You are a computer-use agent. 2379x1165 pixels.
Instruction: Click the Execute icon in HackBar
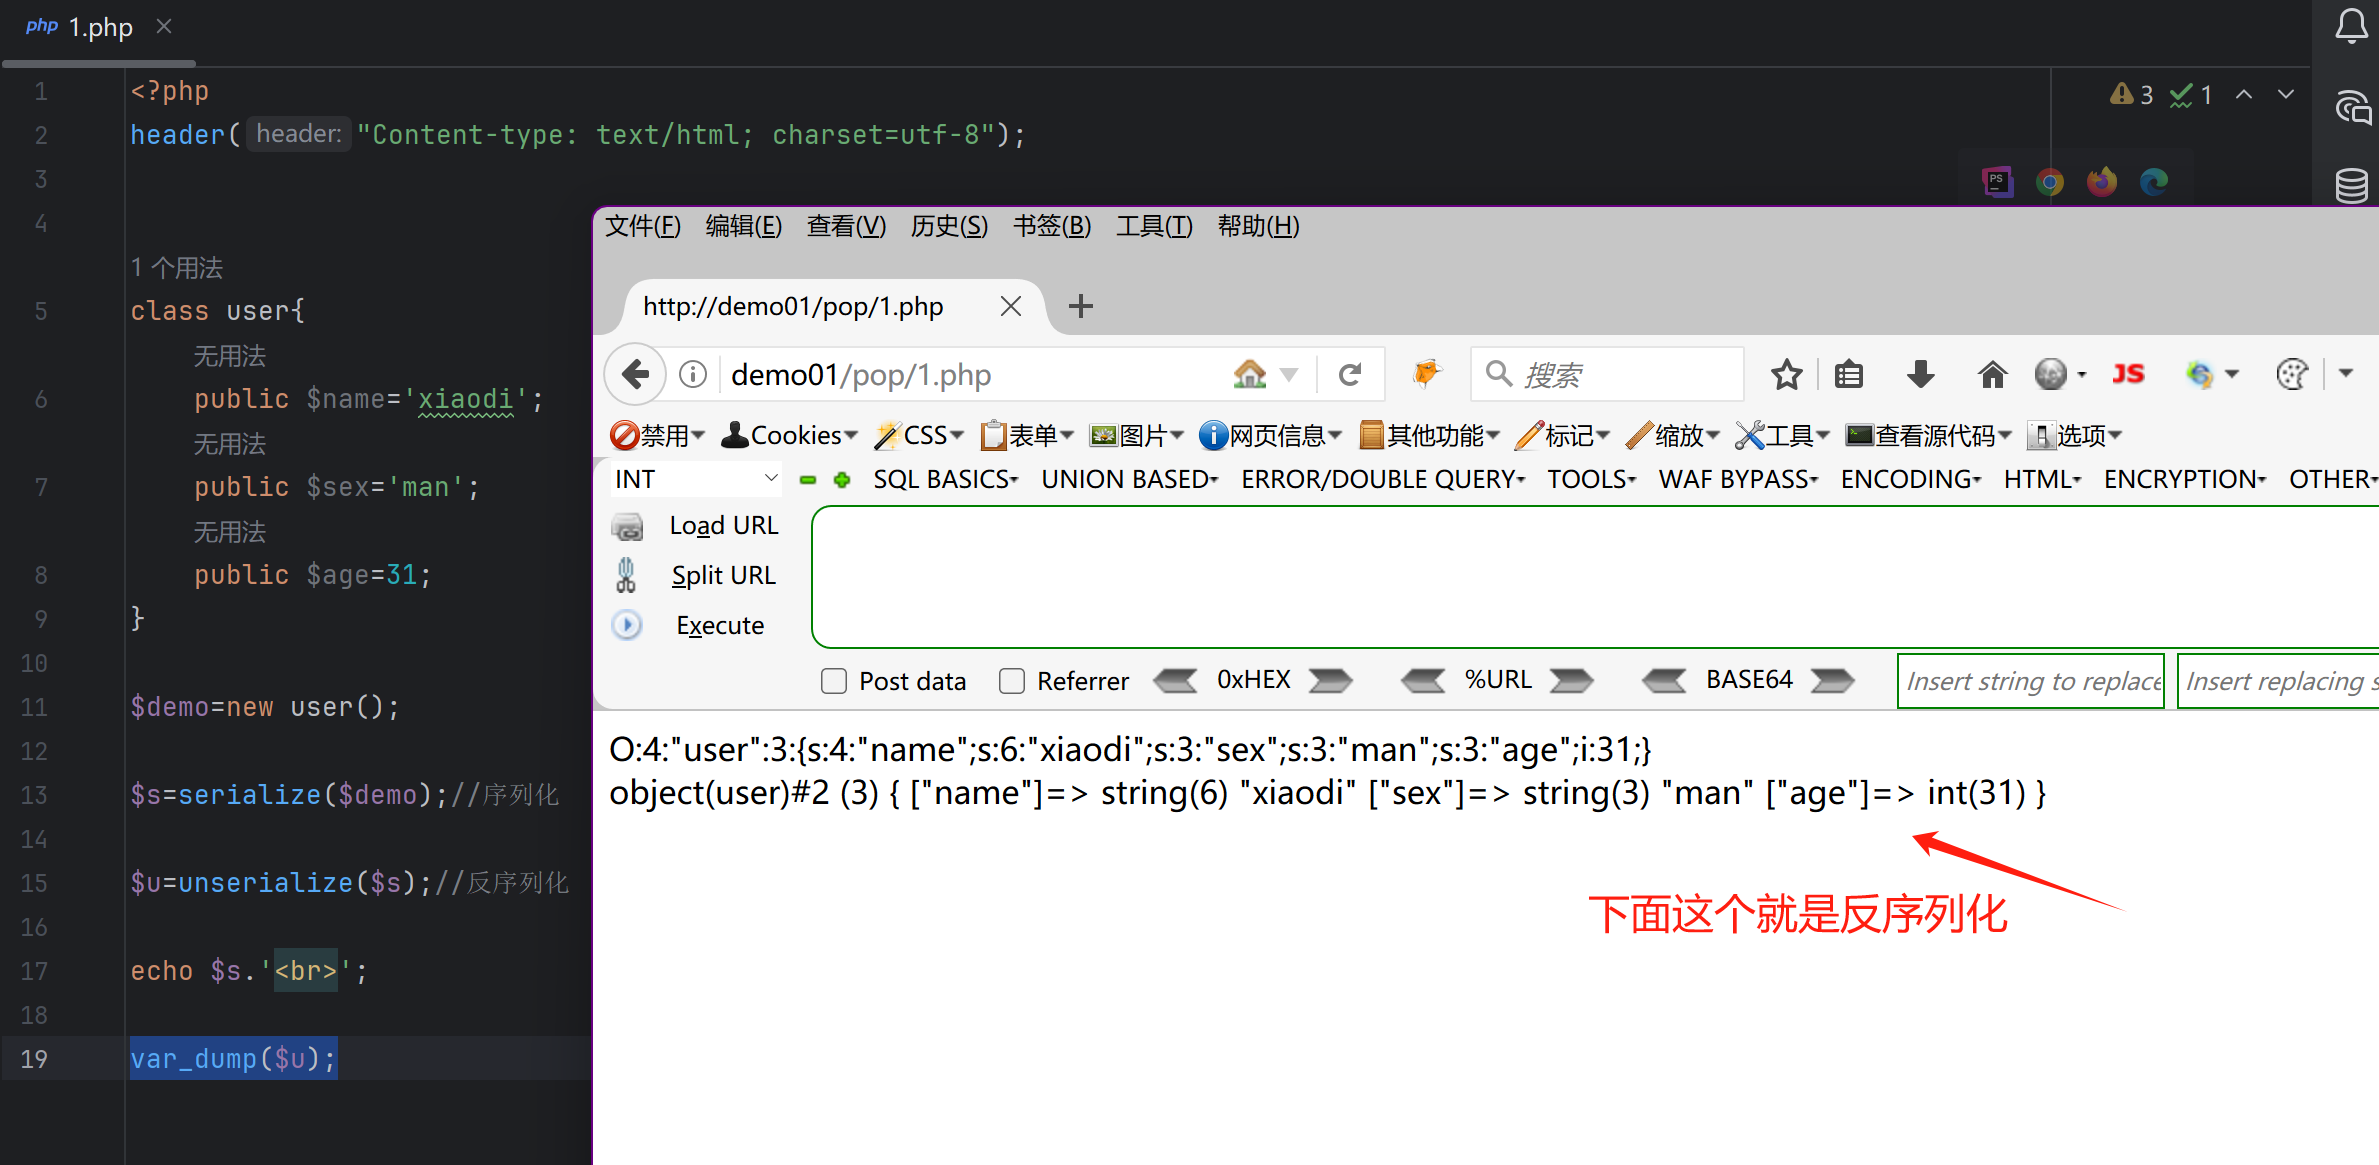[627, 624]
